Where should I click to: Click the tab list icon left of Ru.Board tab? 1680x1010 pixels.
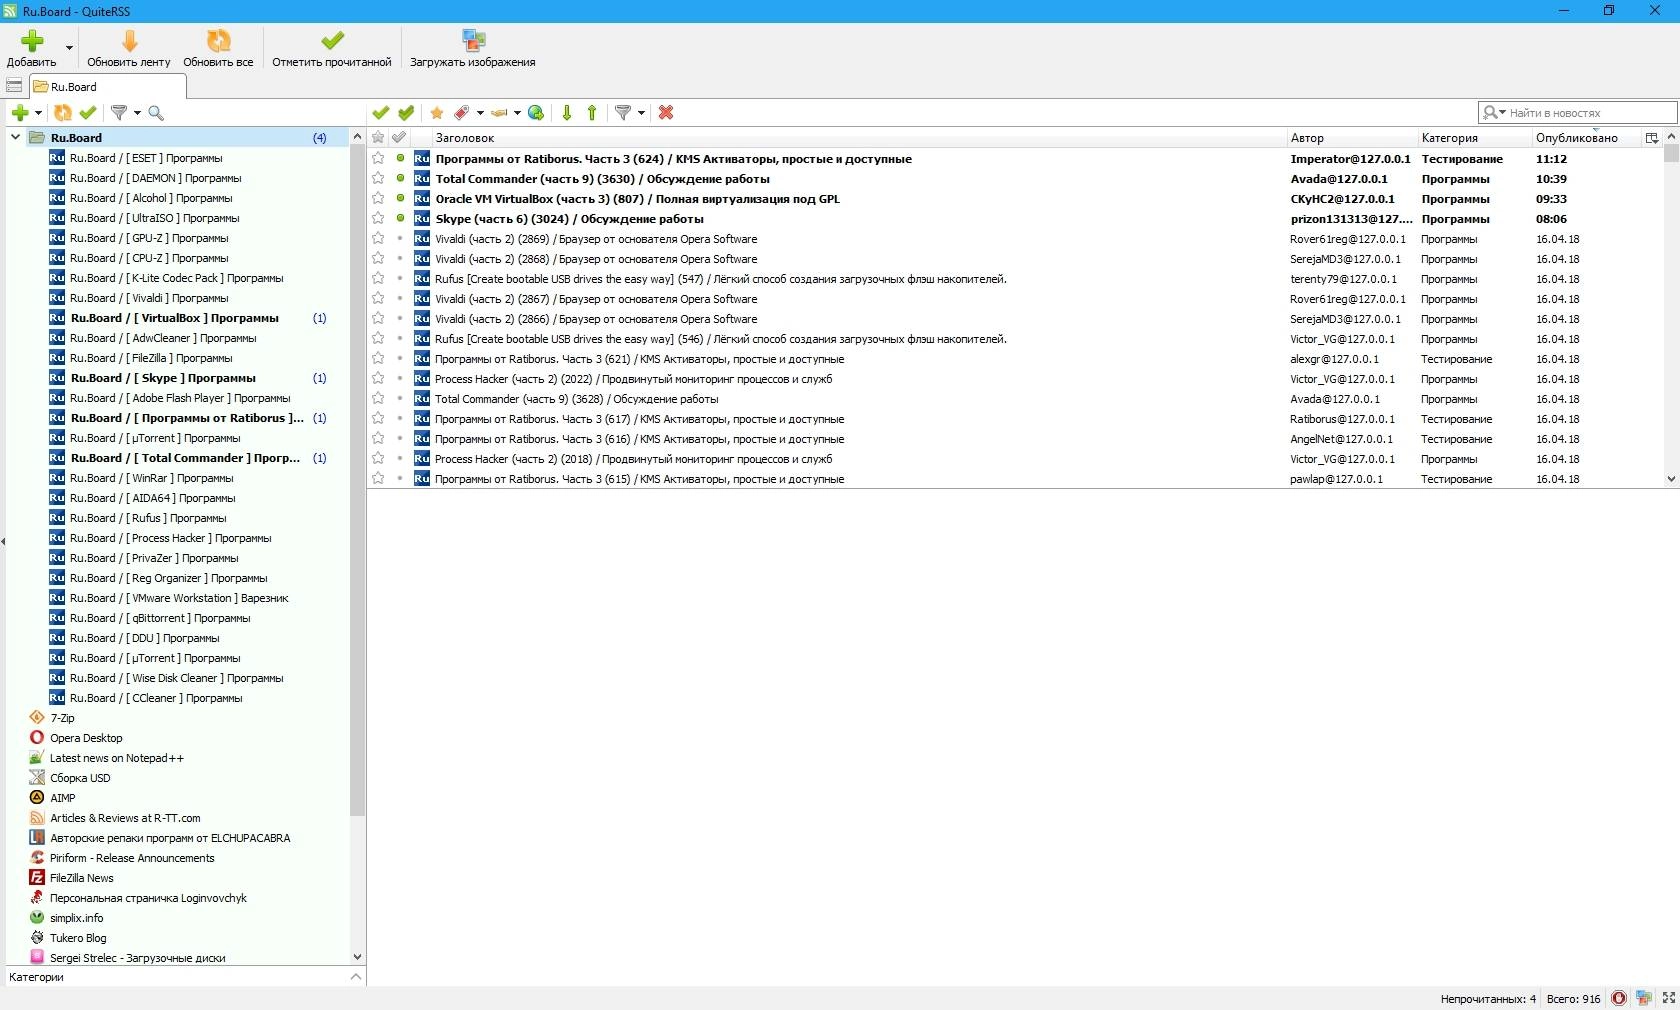click(14, 86)
